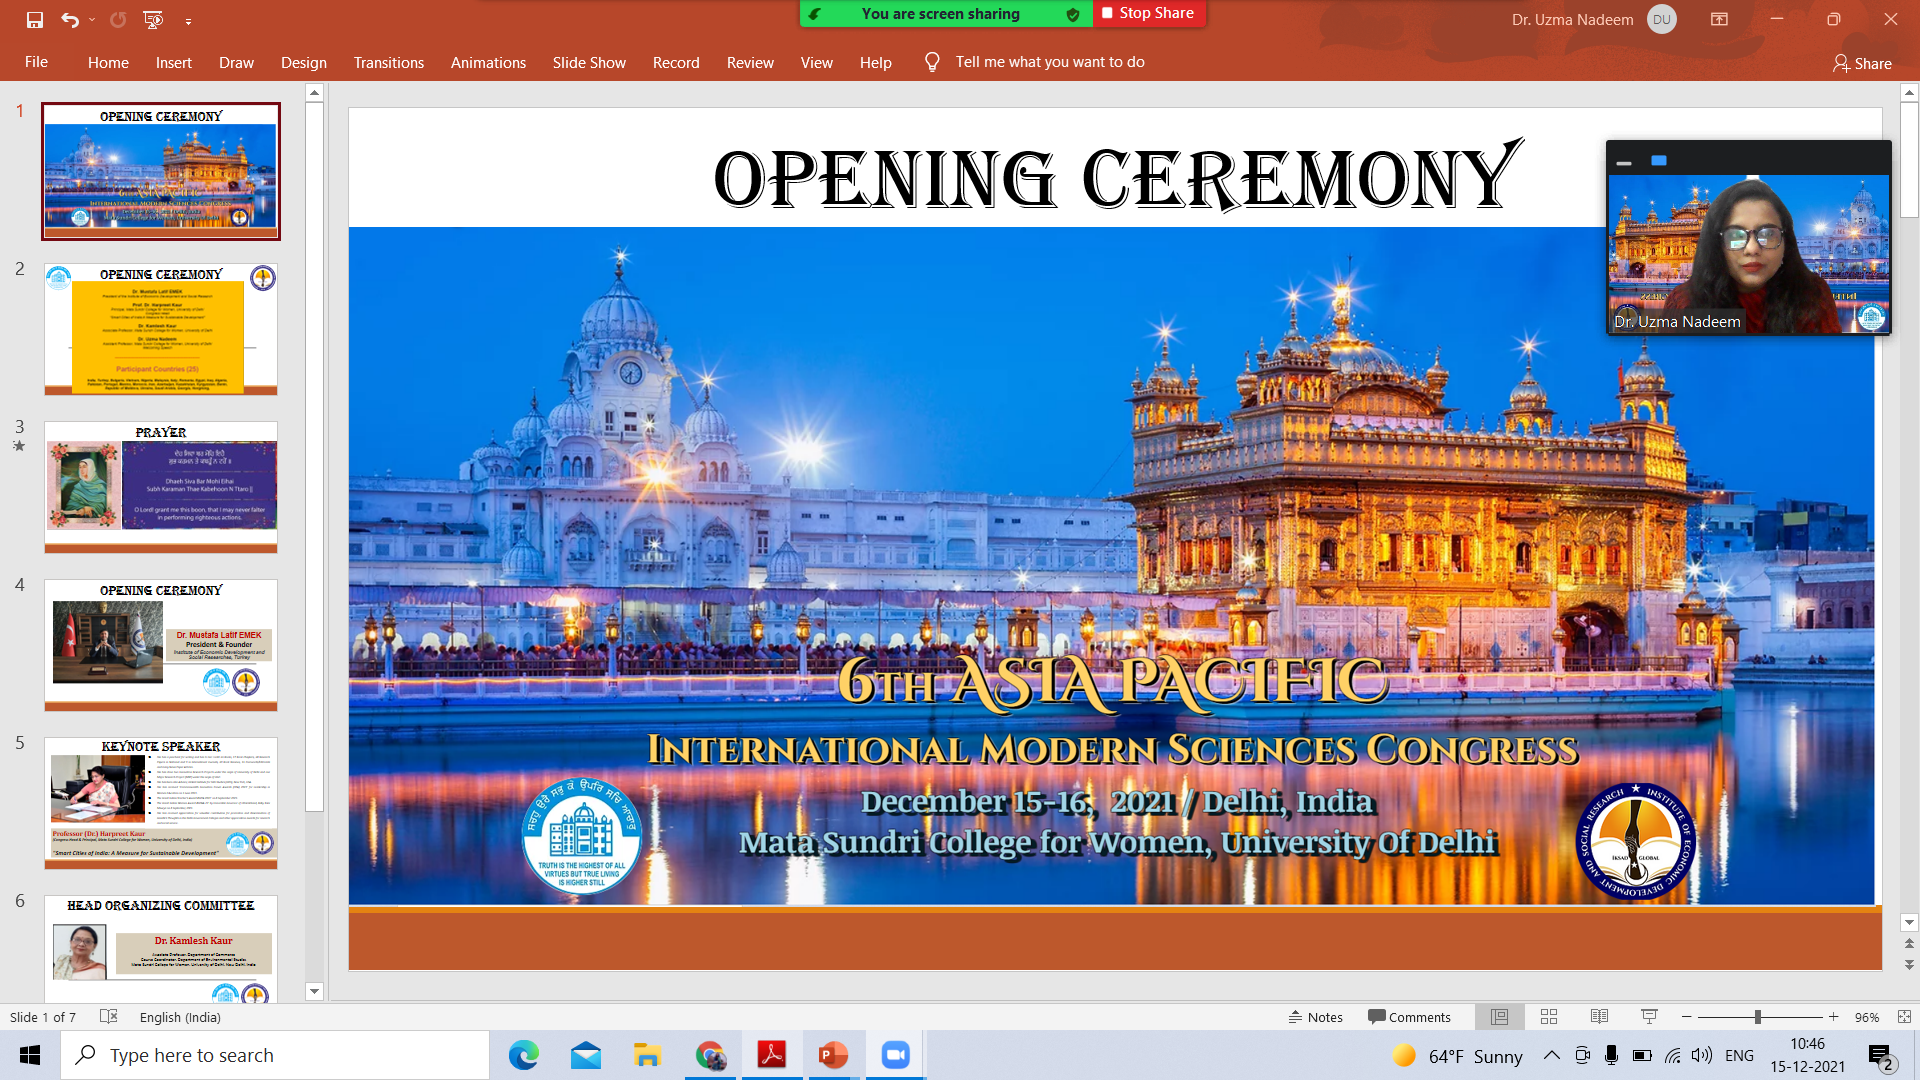Screen dimensions: 1920x1080
Task: Click Previous Slide double arrow in editor scrollbar
Action: click(x=1909, y=944)
